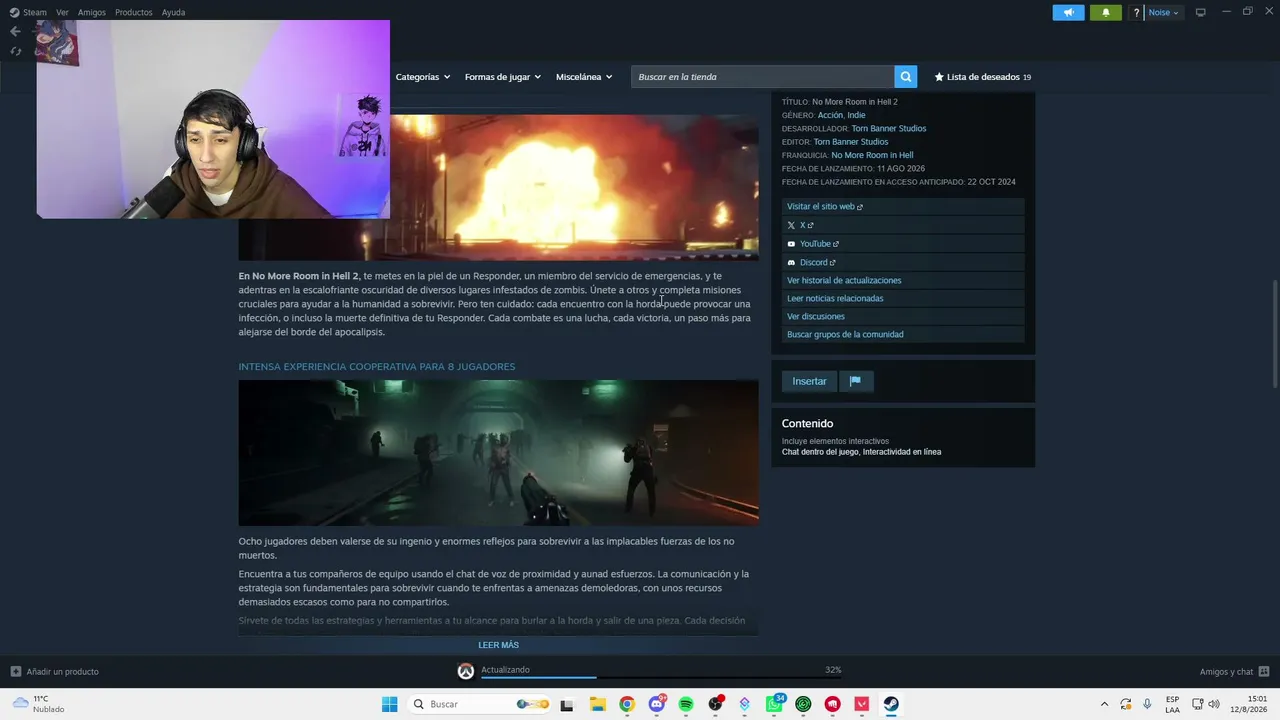Image resolution: width=1280 pixels, height=720 pixels.
Task: Open the Ver menu
Action: [x=62, y=12]
